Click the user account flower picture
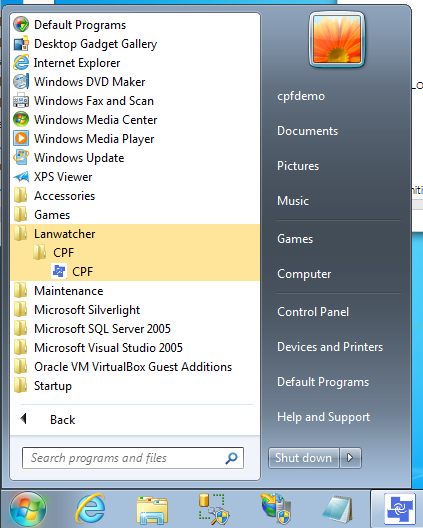This screenshot has width=423, height=528. point(337,39)
